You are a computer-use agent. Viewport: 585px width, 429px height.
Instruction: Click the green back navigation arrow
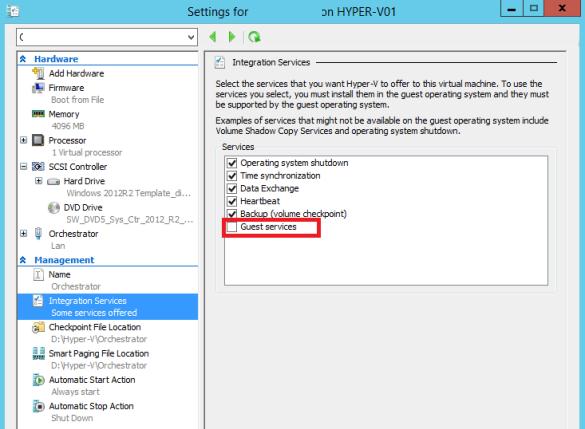click(213, 37)
